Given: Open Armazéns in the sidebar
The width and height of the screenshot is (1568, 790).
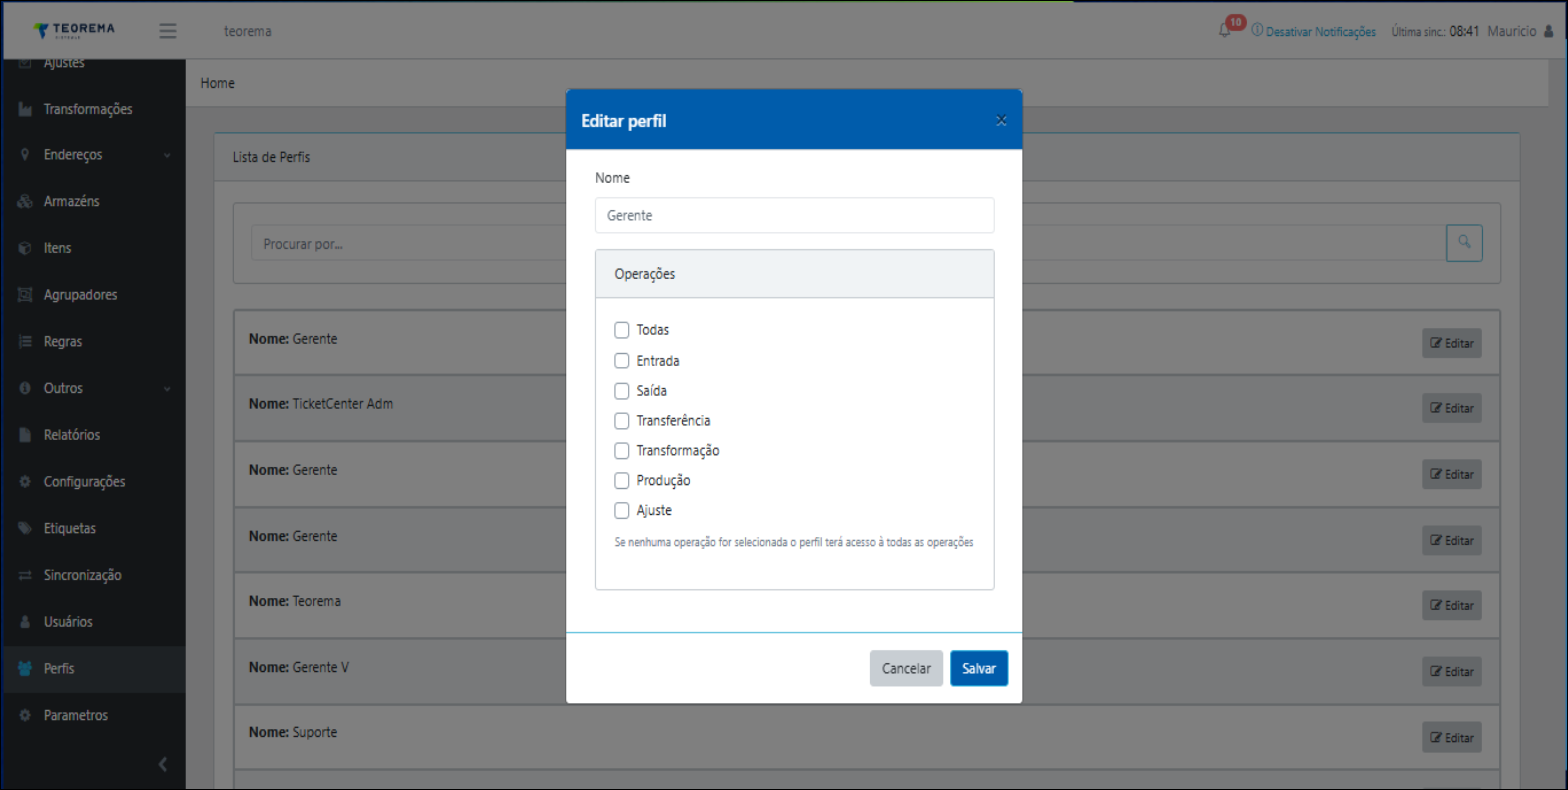Looking at the screenshot, I should pos(72,202).
